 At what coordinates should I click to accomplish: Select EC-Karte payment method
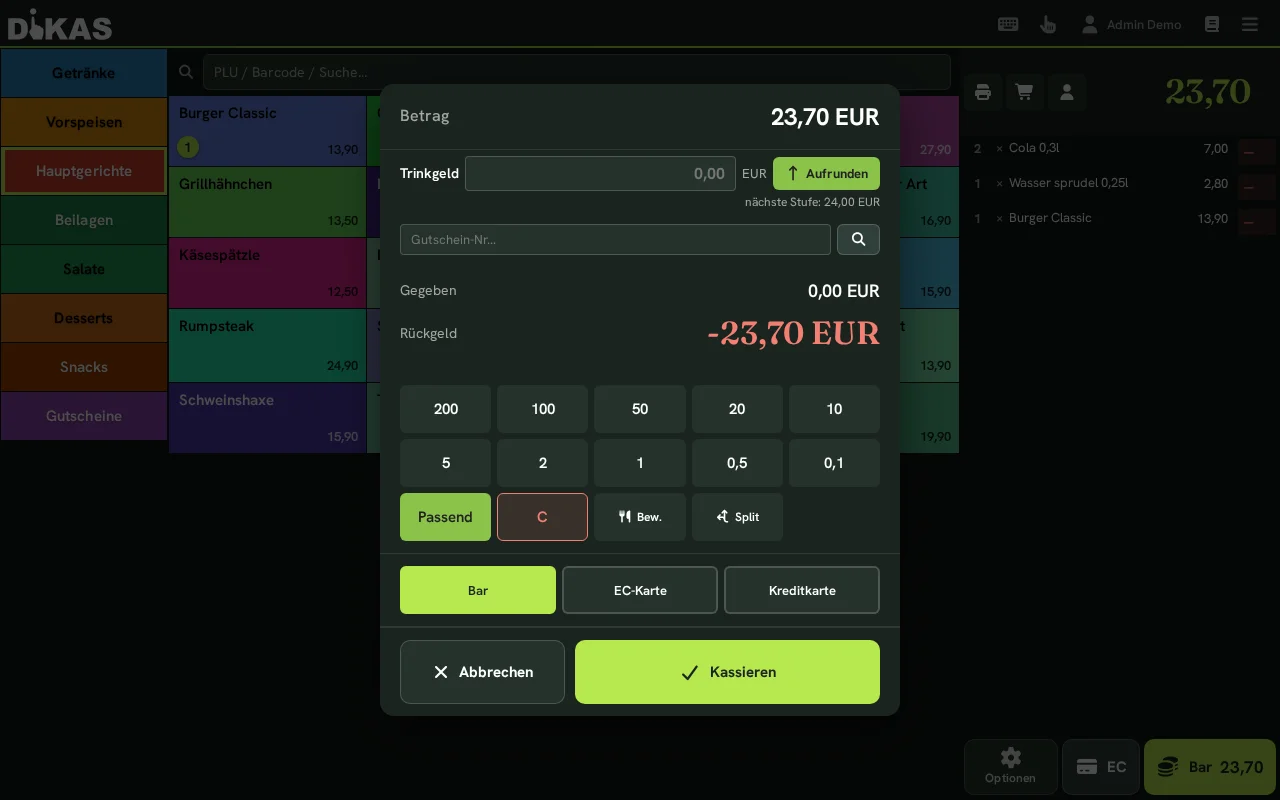[x=640, y=590]
